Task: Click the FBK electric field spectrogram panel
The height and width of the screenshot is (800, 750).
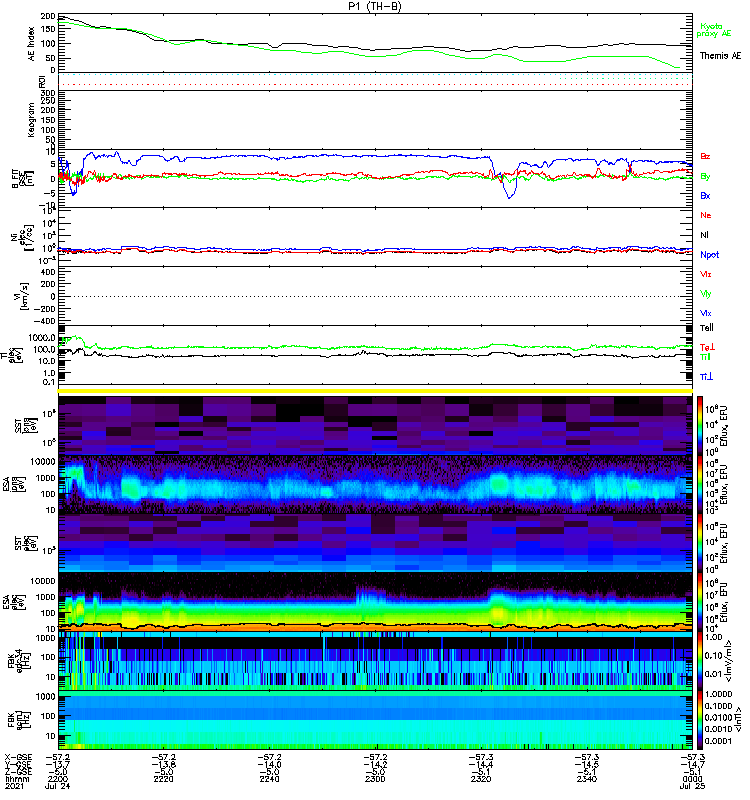Action: click(x=375, y=661)
